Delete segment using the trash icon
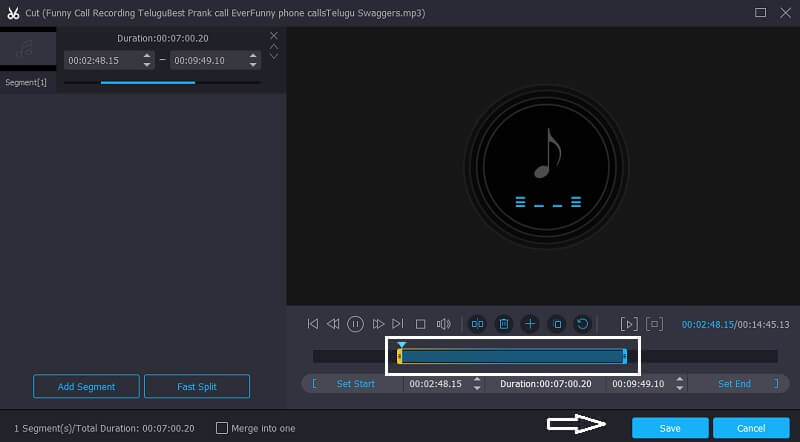The image size is (800, 442). point(504,324)
